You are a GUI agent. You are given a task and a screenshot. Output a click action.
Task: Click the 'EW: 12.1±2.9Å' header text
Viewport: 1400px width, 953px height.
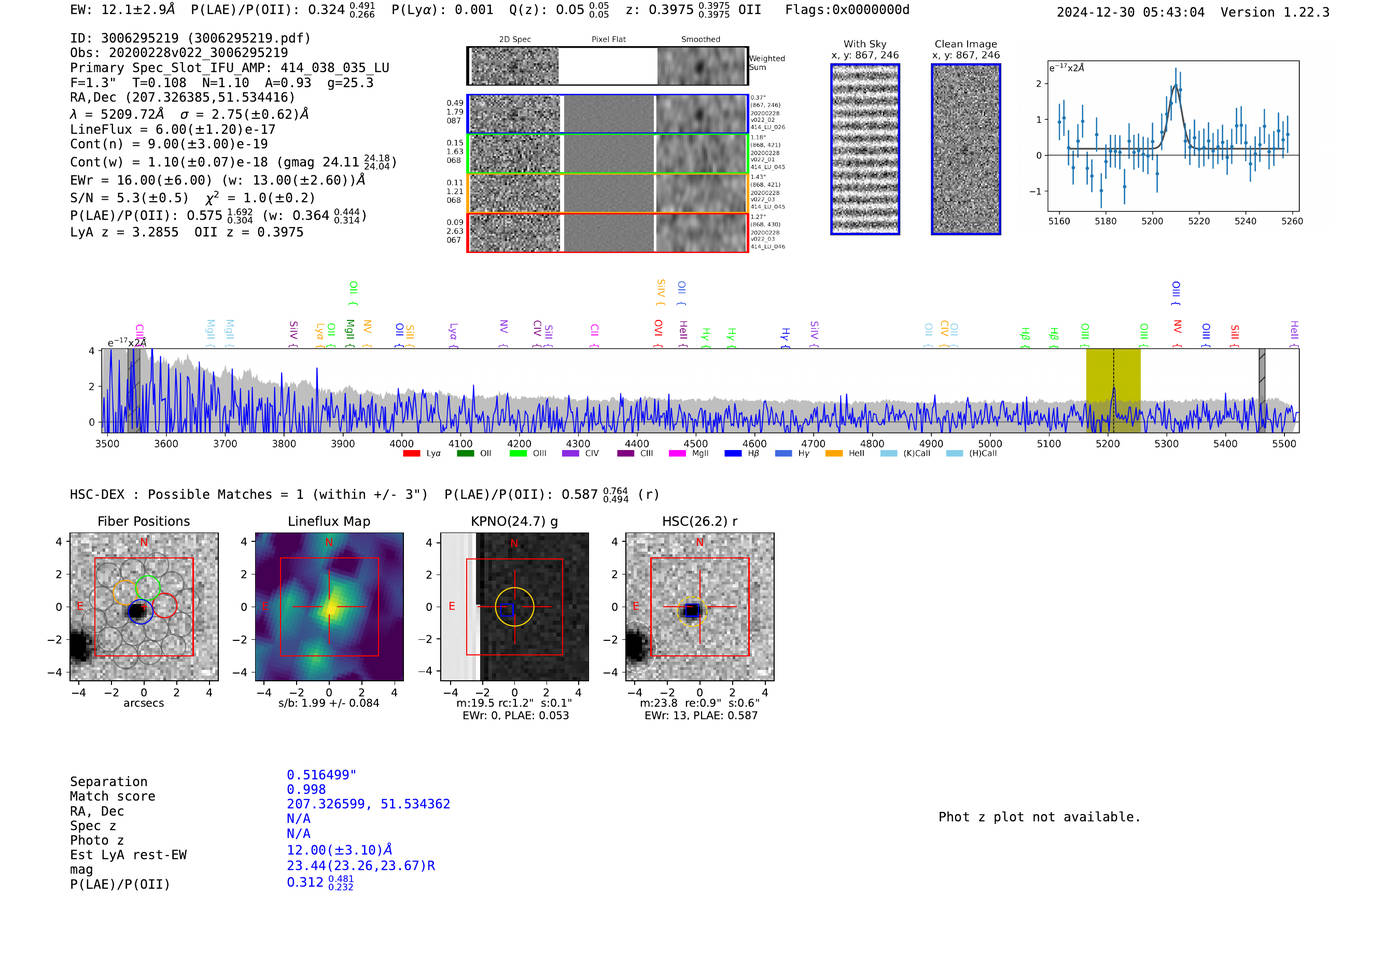(x=122, y=10)
